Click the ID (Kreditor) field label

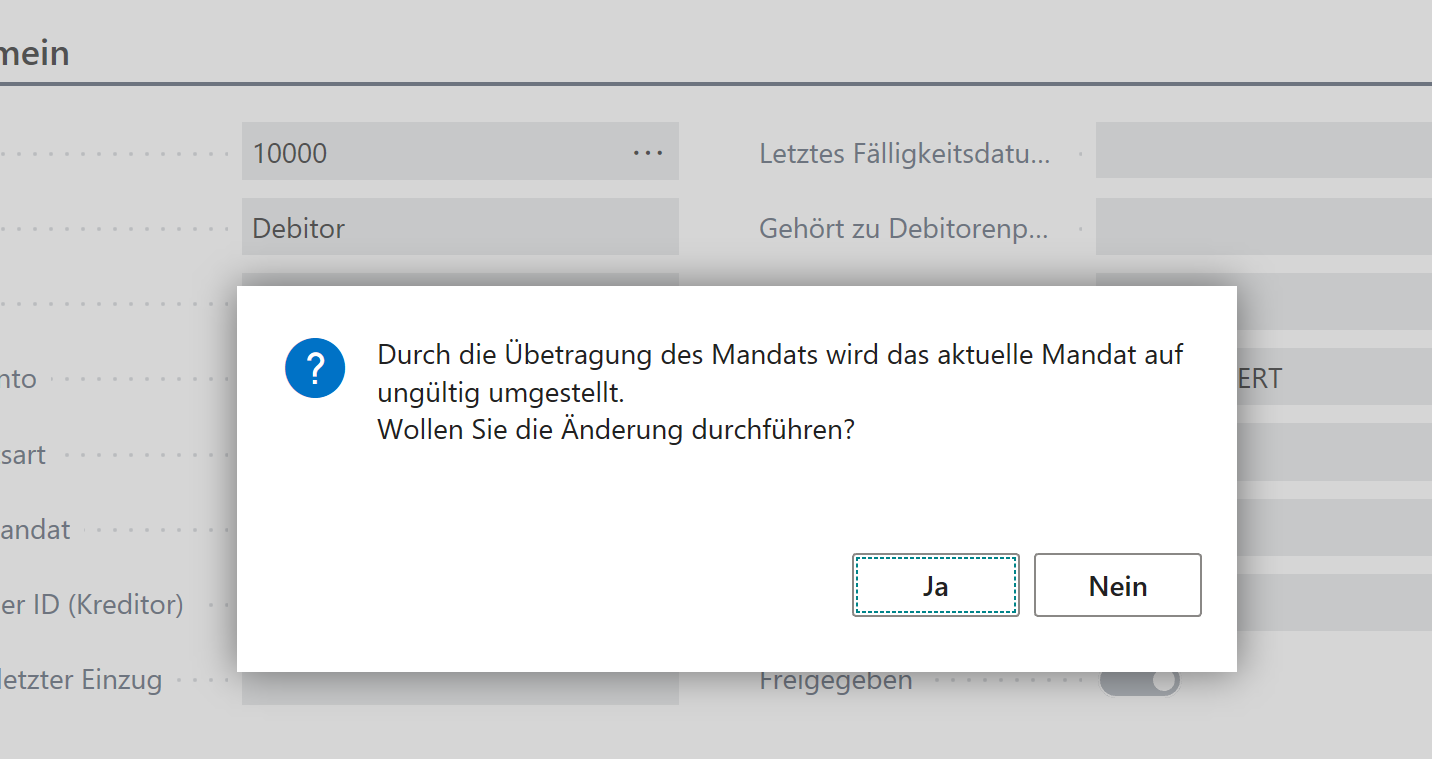92,604
